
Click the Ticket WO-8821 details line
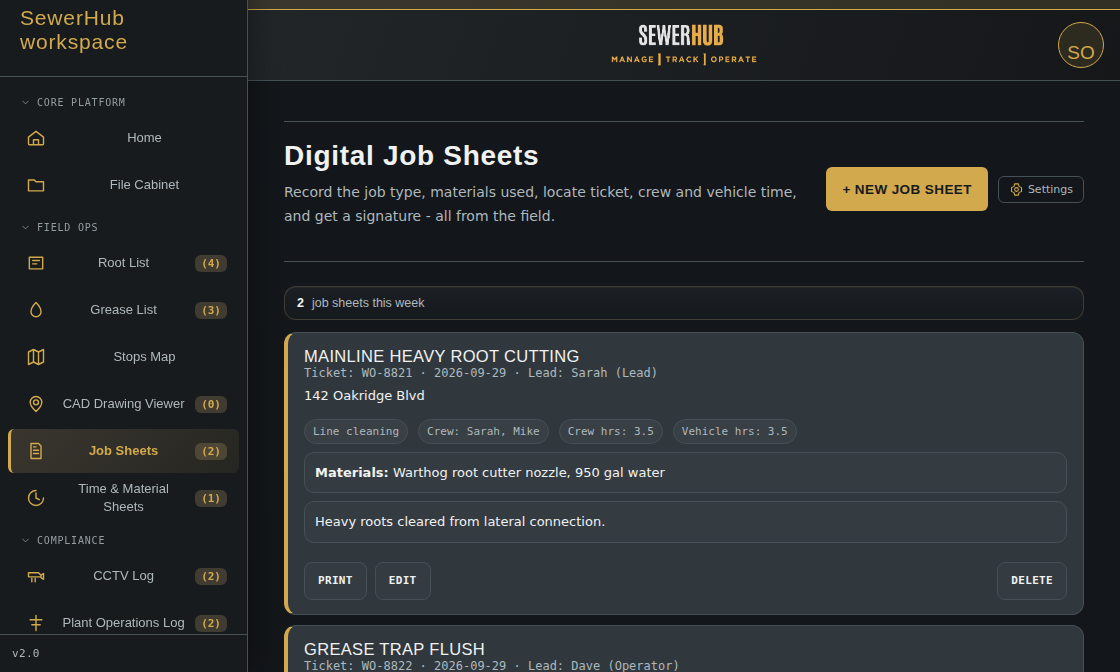click(480, 373)
